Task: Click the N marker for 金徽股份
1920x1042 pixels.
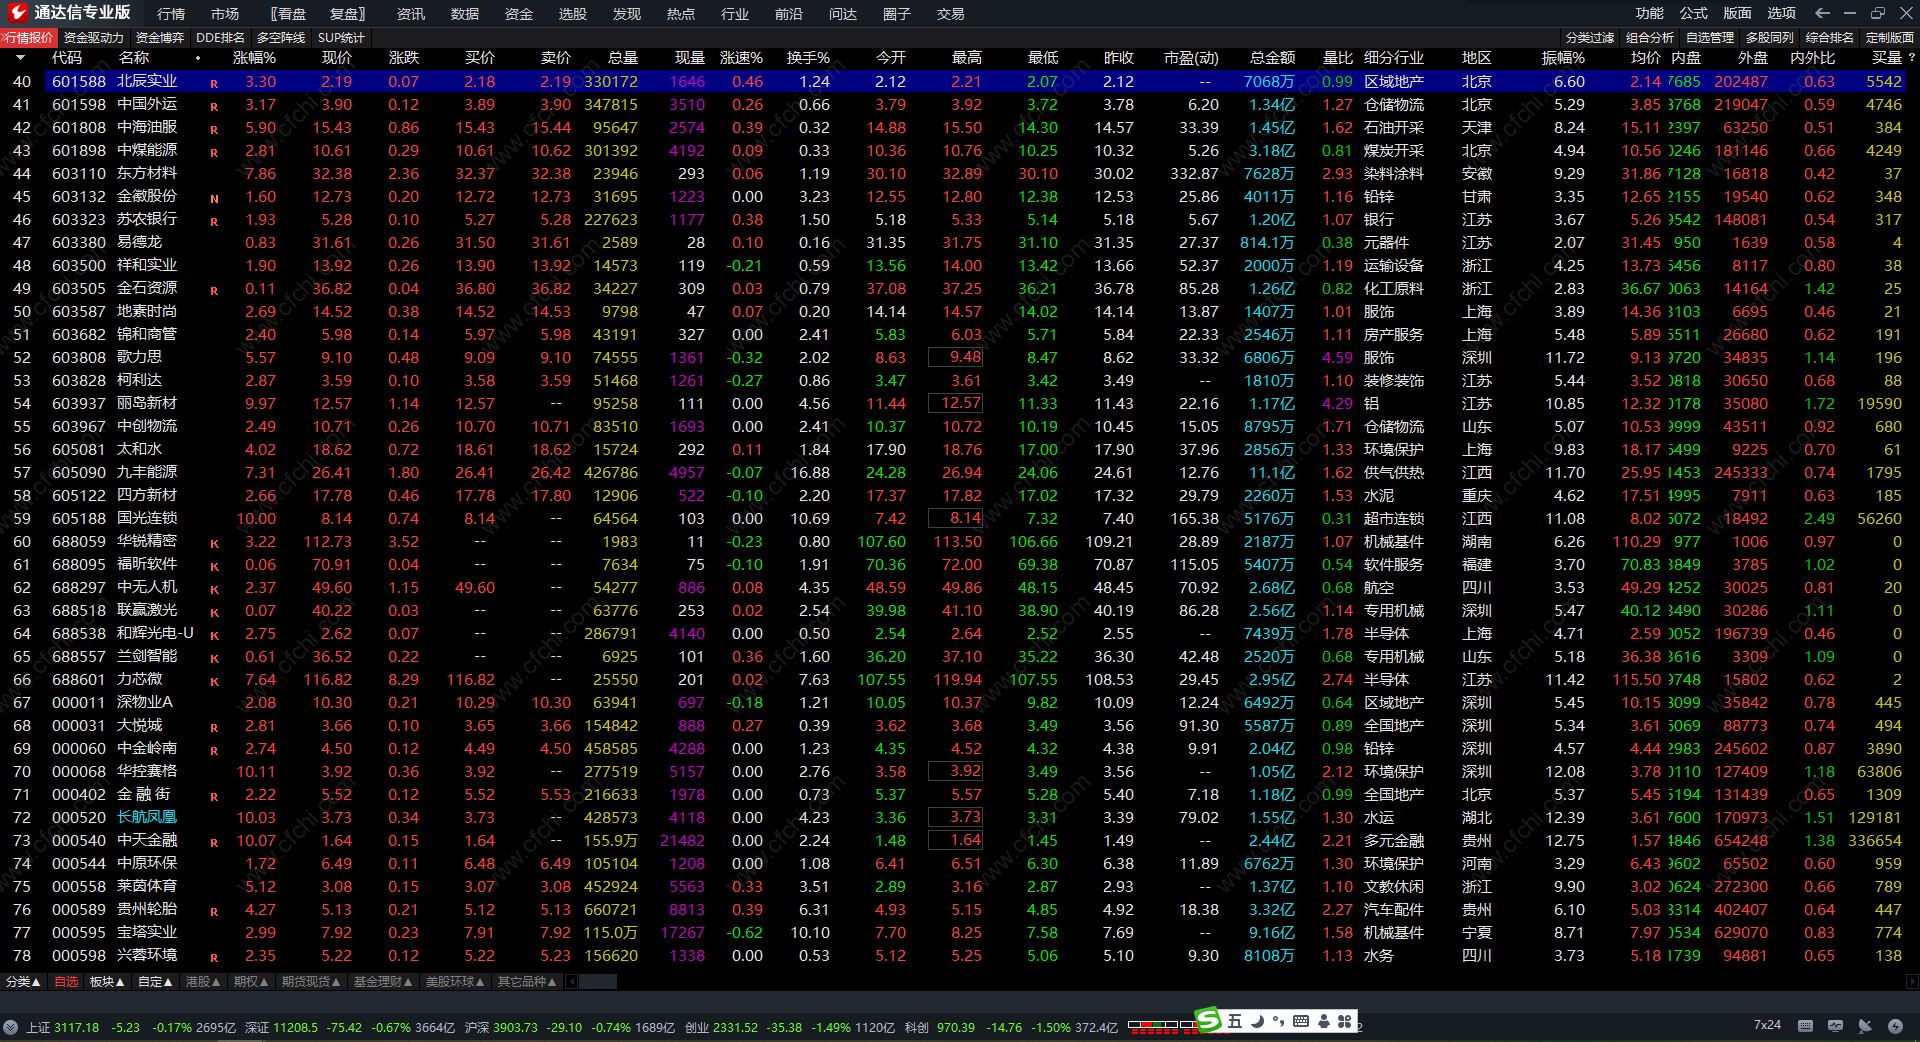Action: (214, 198)
